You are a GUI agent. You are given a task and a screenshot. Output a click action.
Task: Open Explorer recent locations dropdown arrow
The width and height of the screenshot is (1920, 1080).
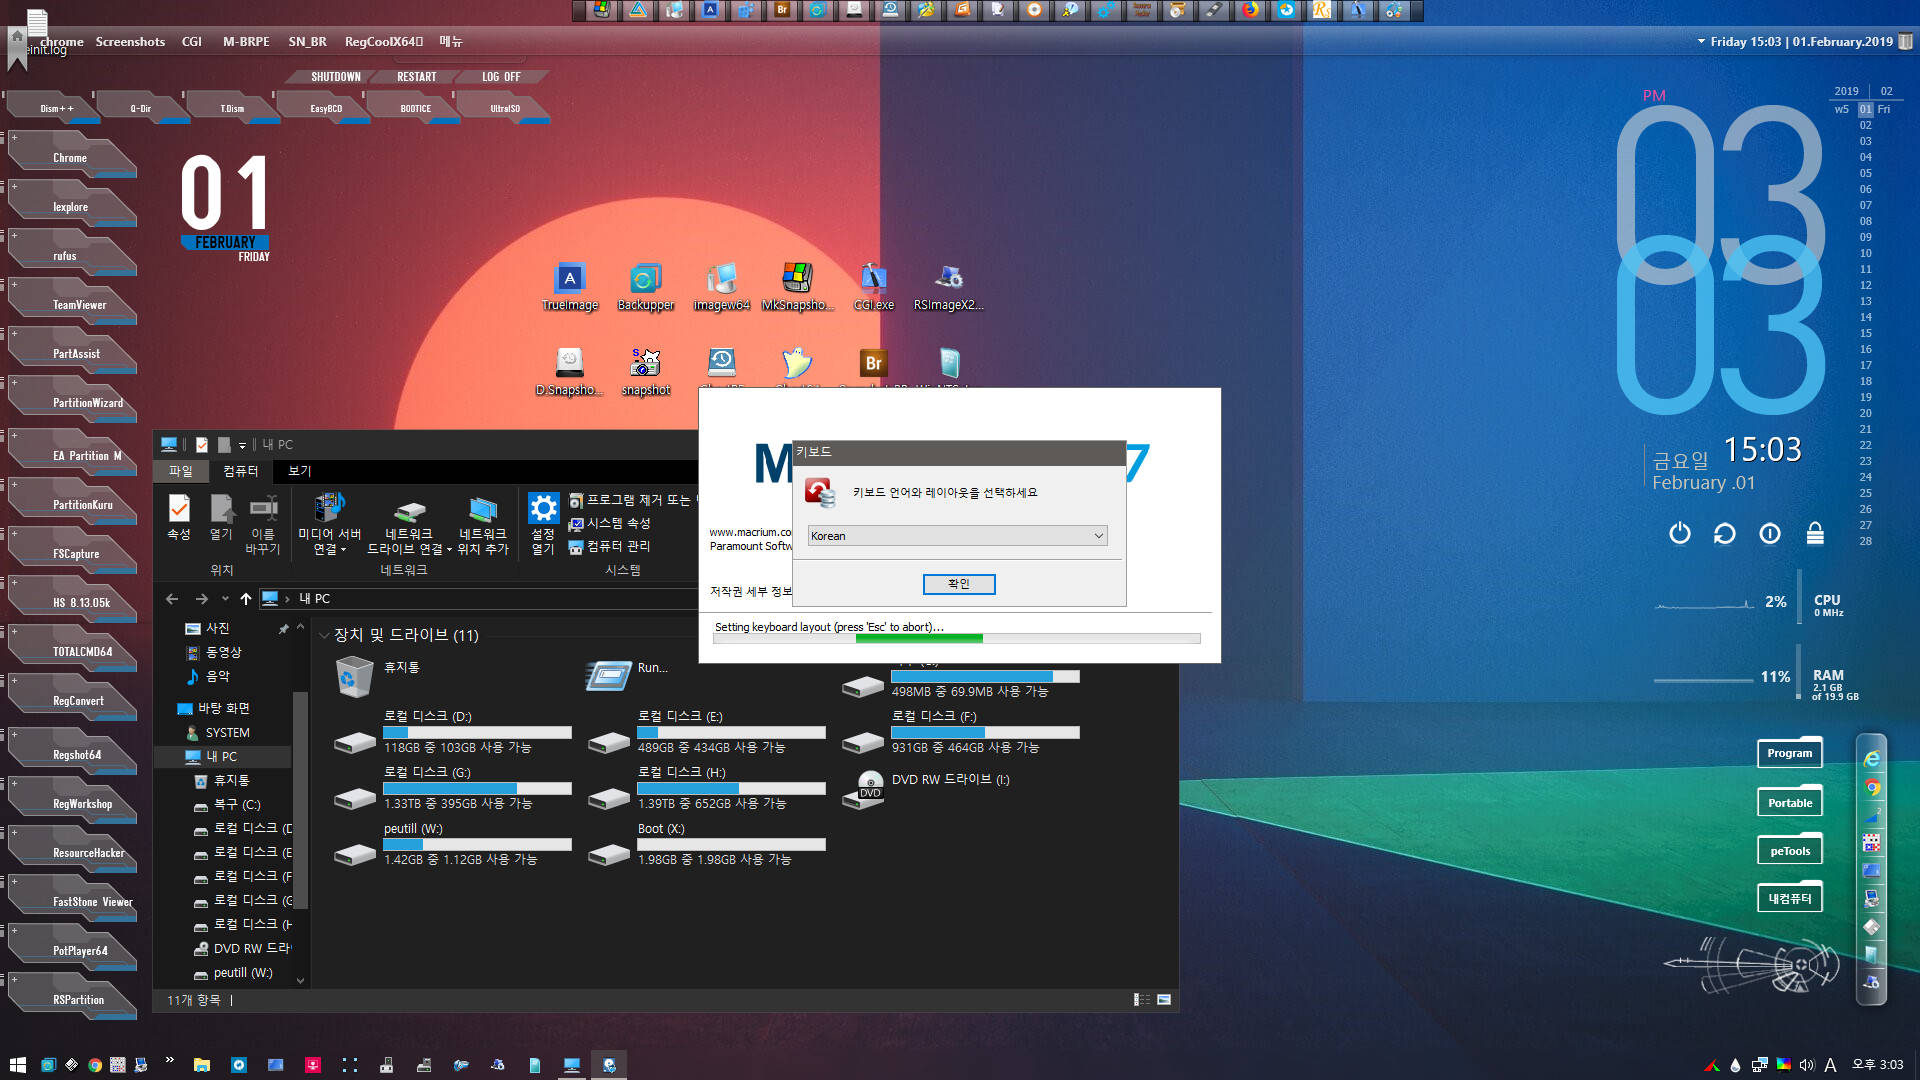(x=225, y=598)
